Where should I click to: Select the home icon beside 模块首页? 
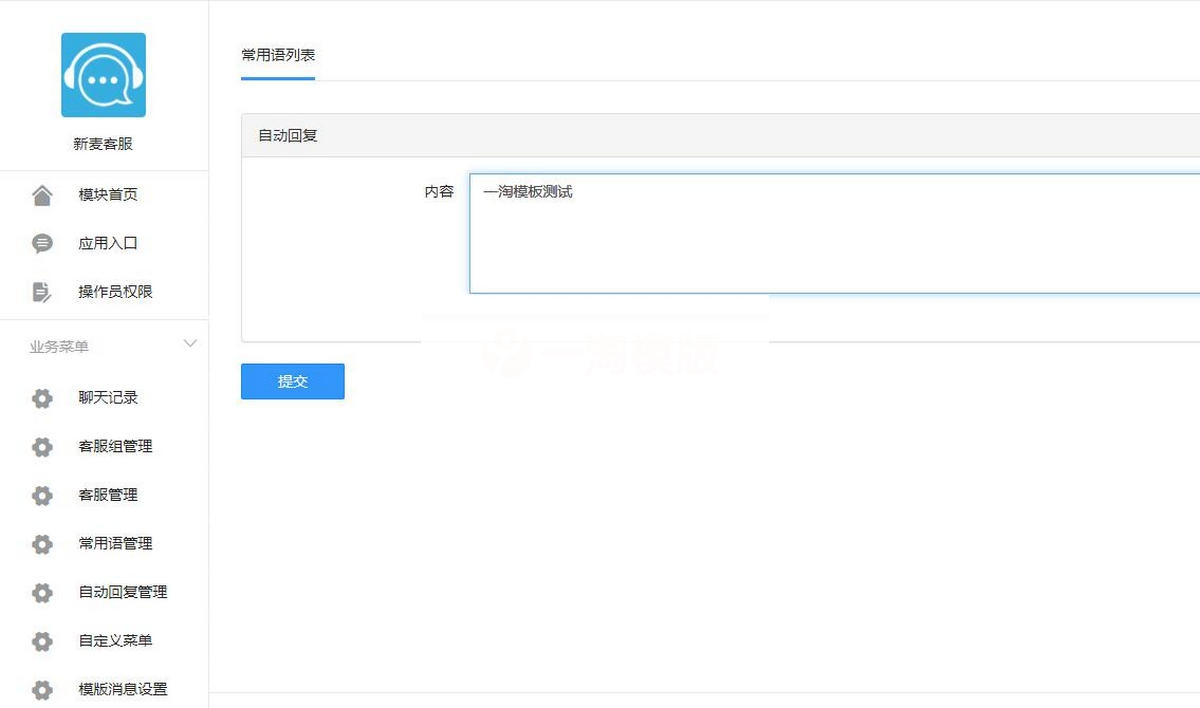pyautogui.click(x=41, y=194)
